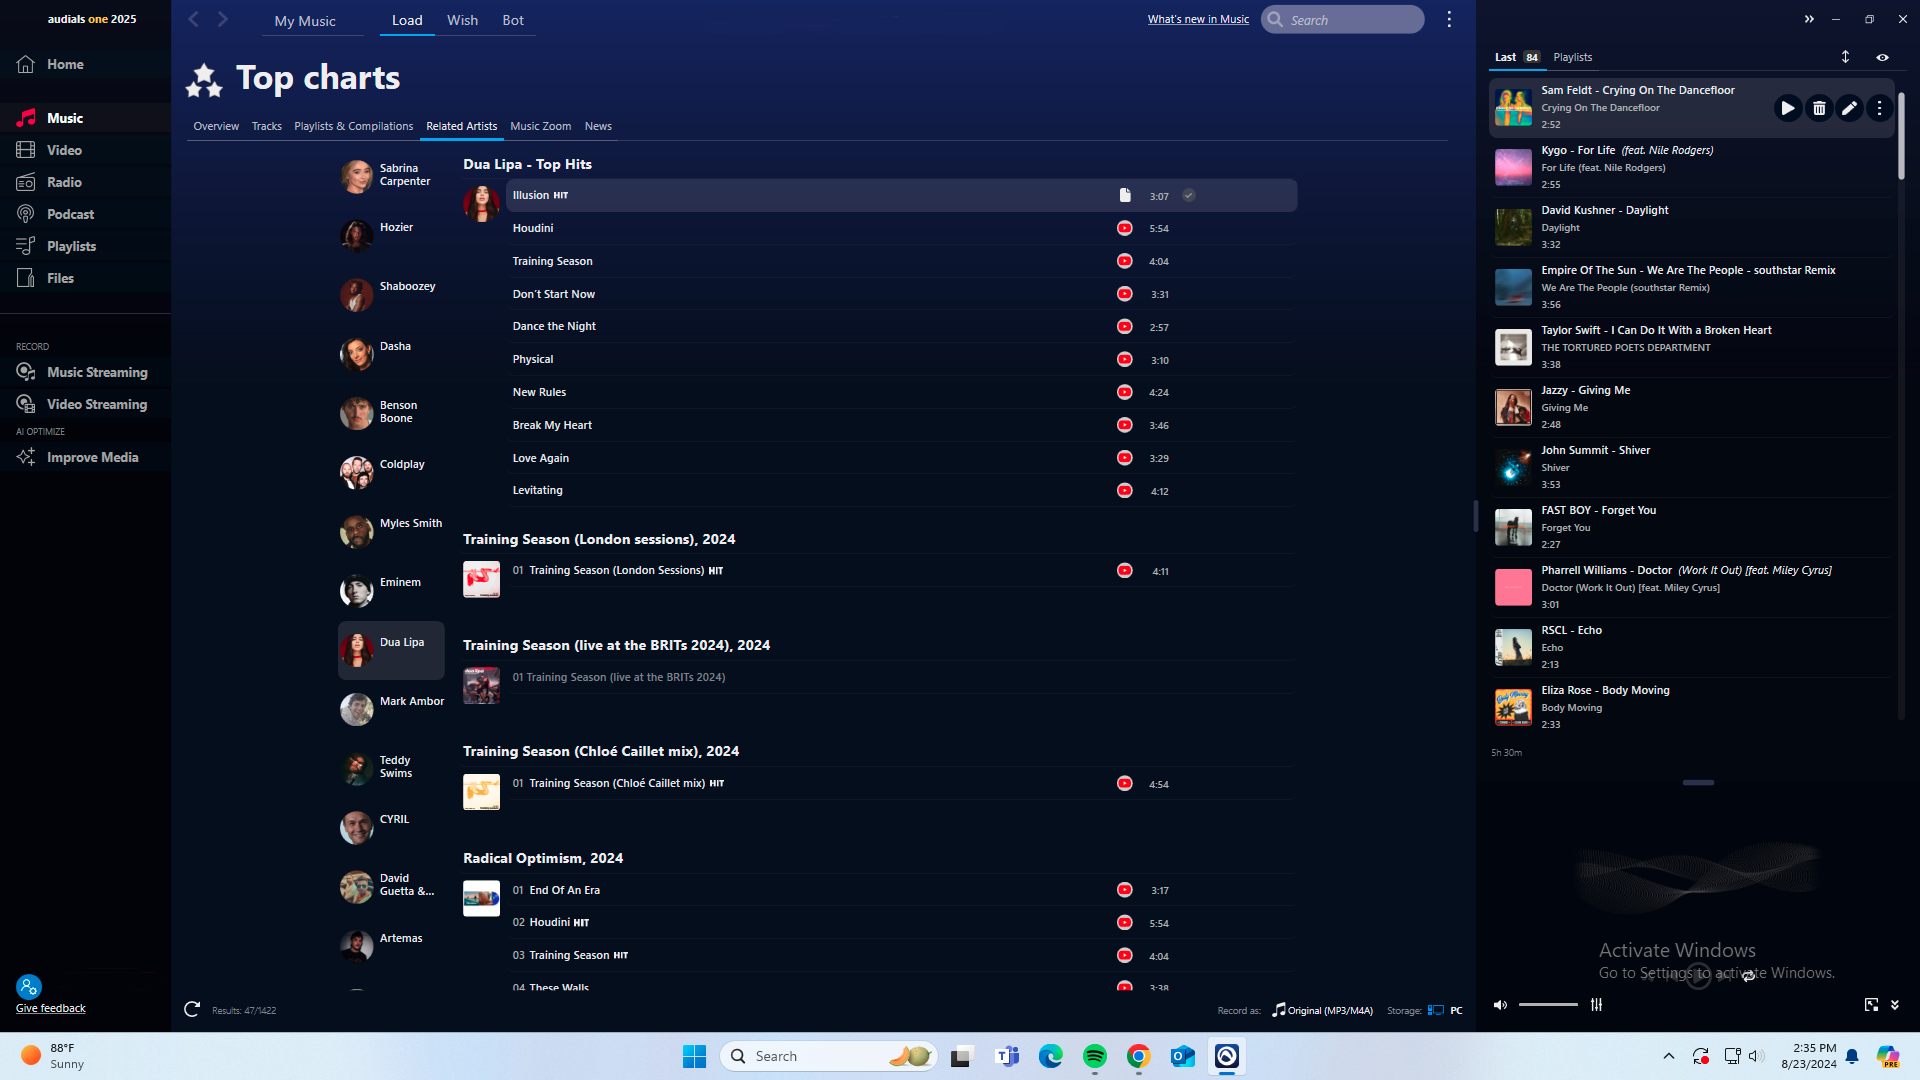Open more options for Sam Feldt track
This screenshot has height=1080, width=1920.
click(1879, 108)
